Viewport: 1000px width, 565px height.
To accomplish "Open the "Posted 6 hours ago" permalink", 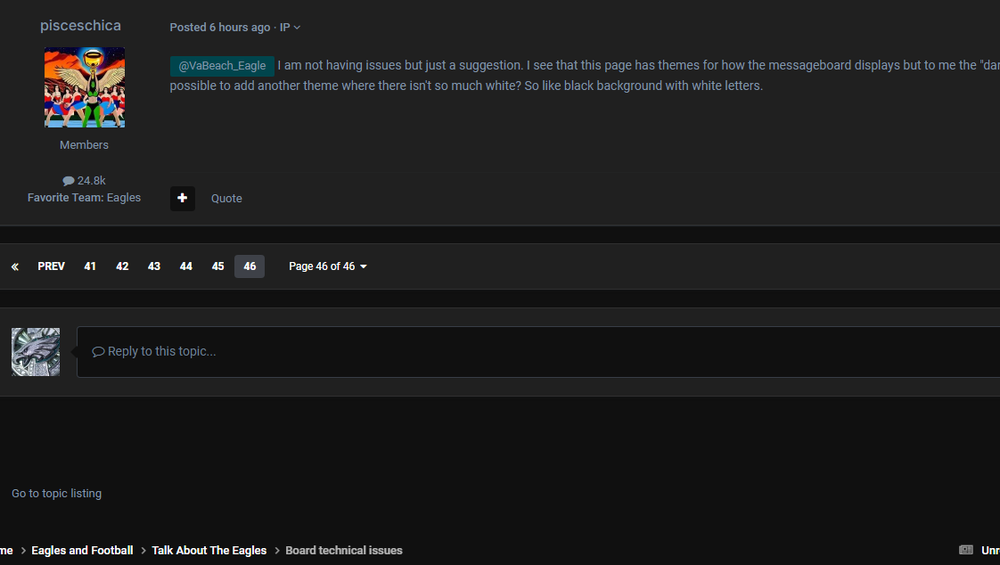I will tap(220, 27).
